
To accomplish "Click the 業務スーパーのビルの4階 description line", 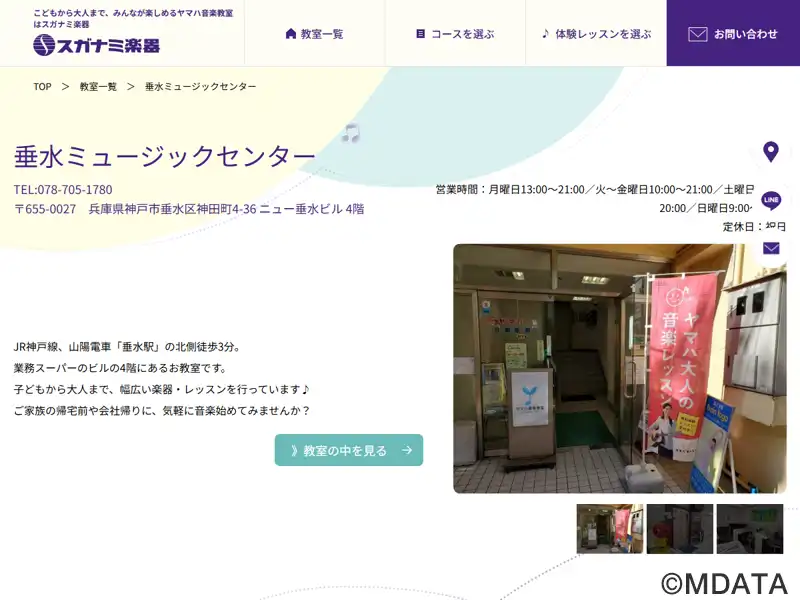I will (x=120, y=368).
